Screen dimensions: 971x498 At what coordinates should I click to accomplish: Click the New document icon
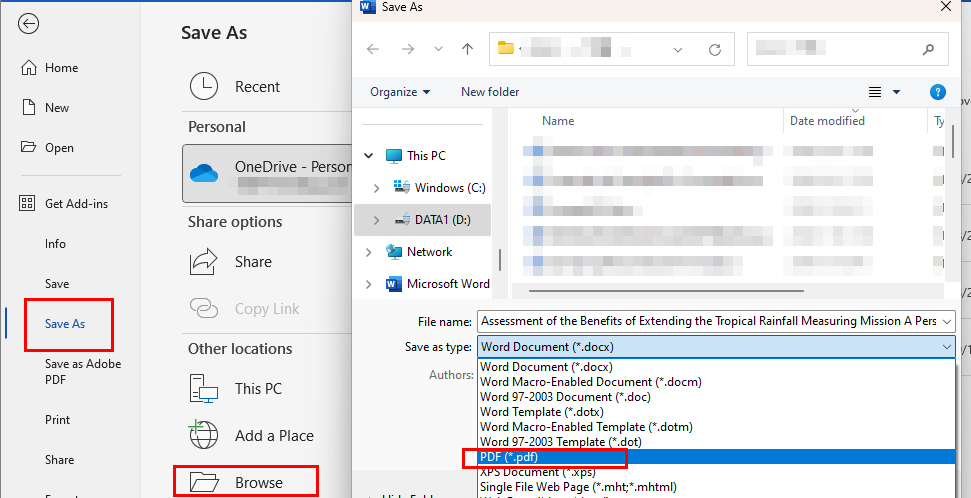(x=28, y=107)
